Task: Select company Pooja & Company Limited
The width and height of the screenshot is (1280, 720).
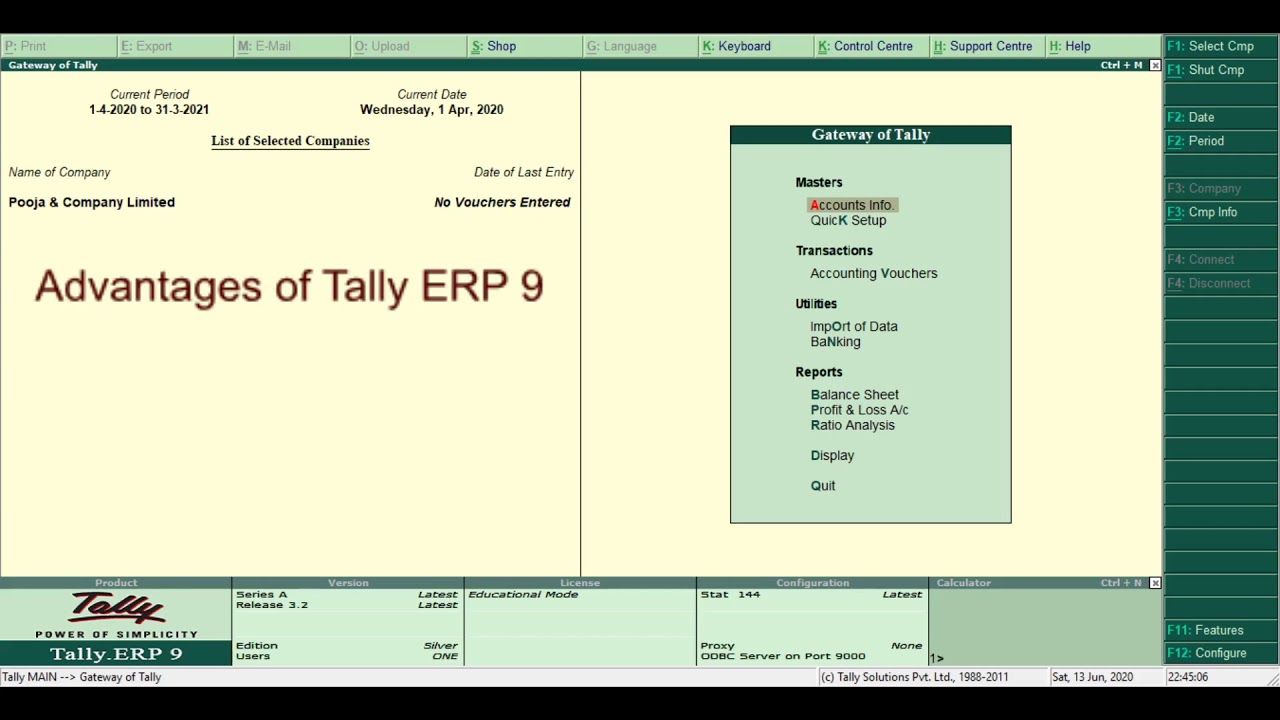Action: point(92,202)
